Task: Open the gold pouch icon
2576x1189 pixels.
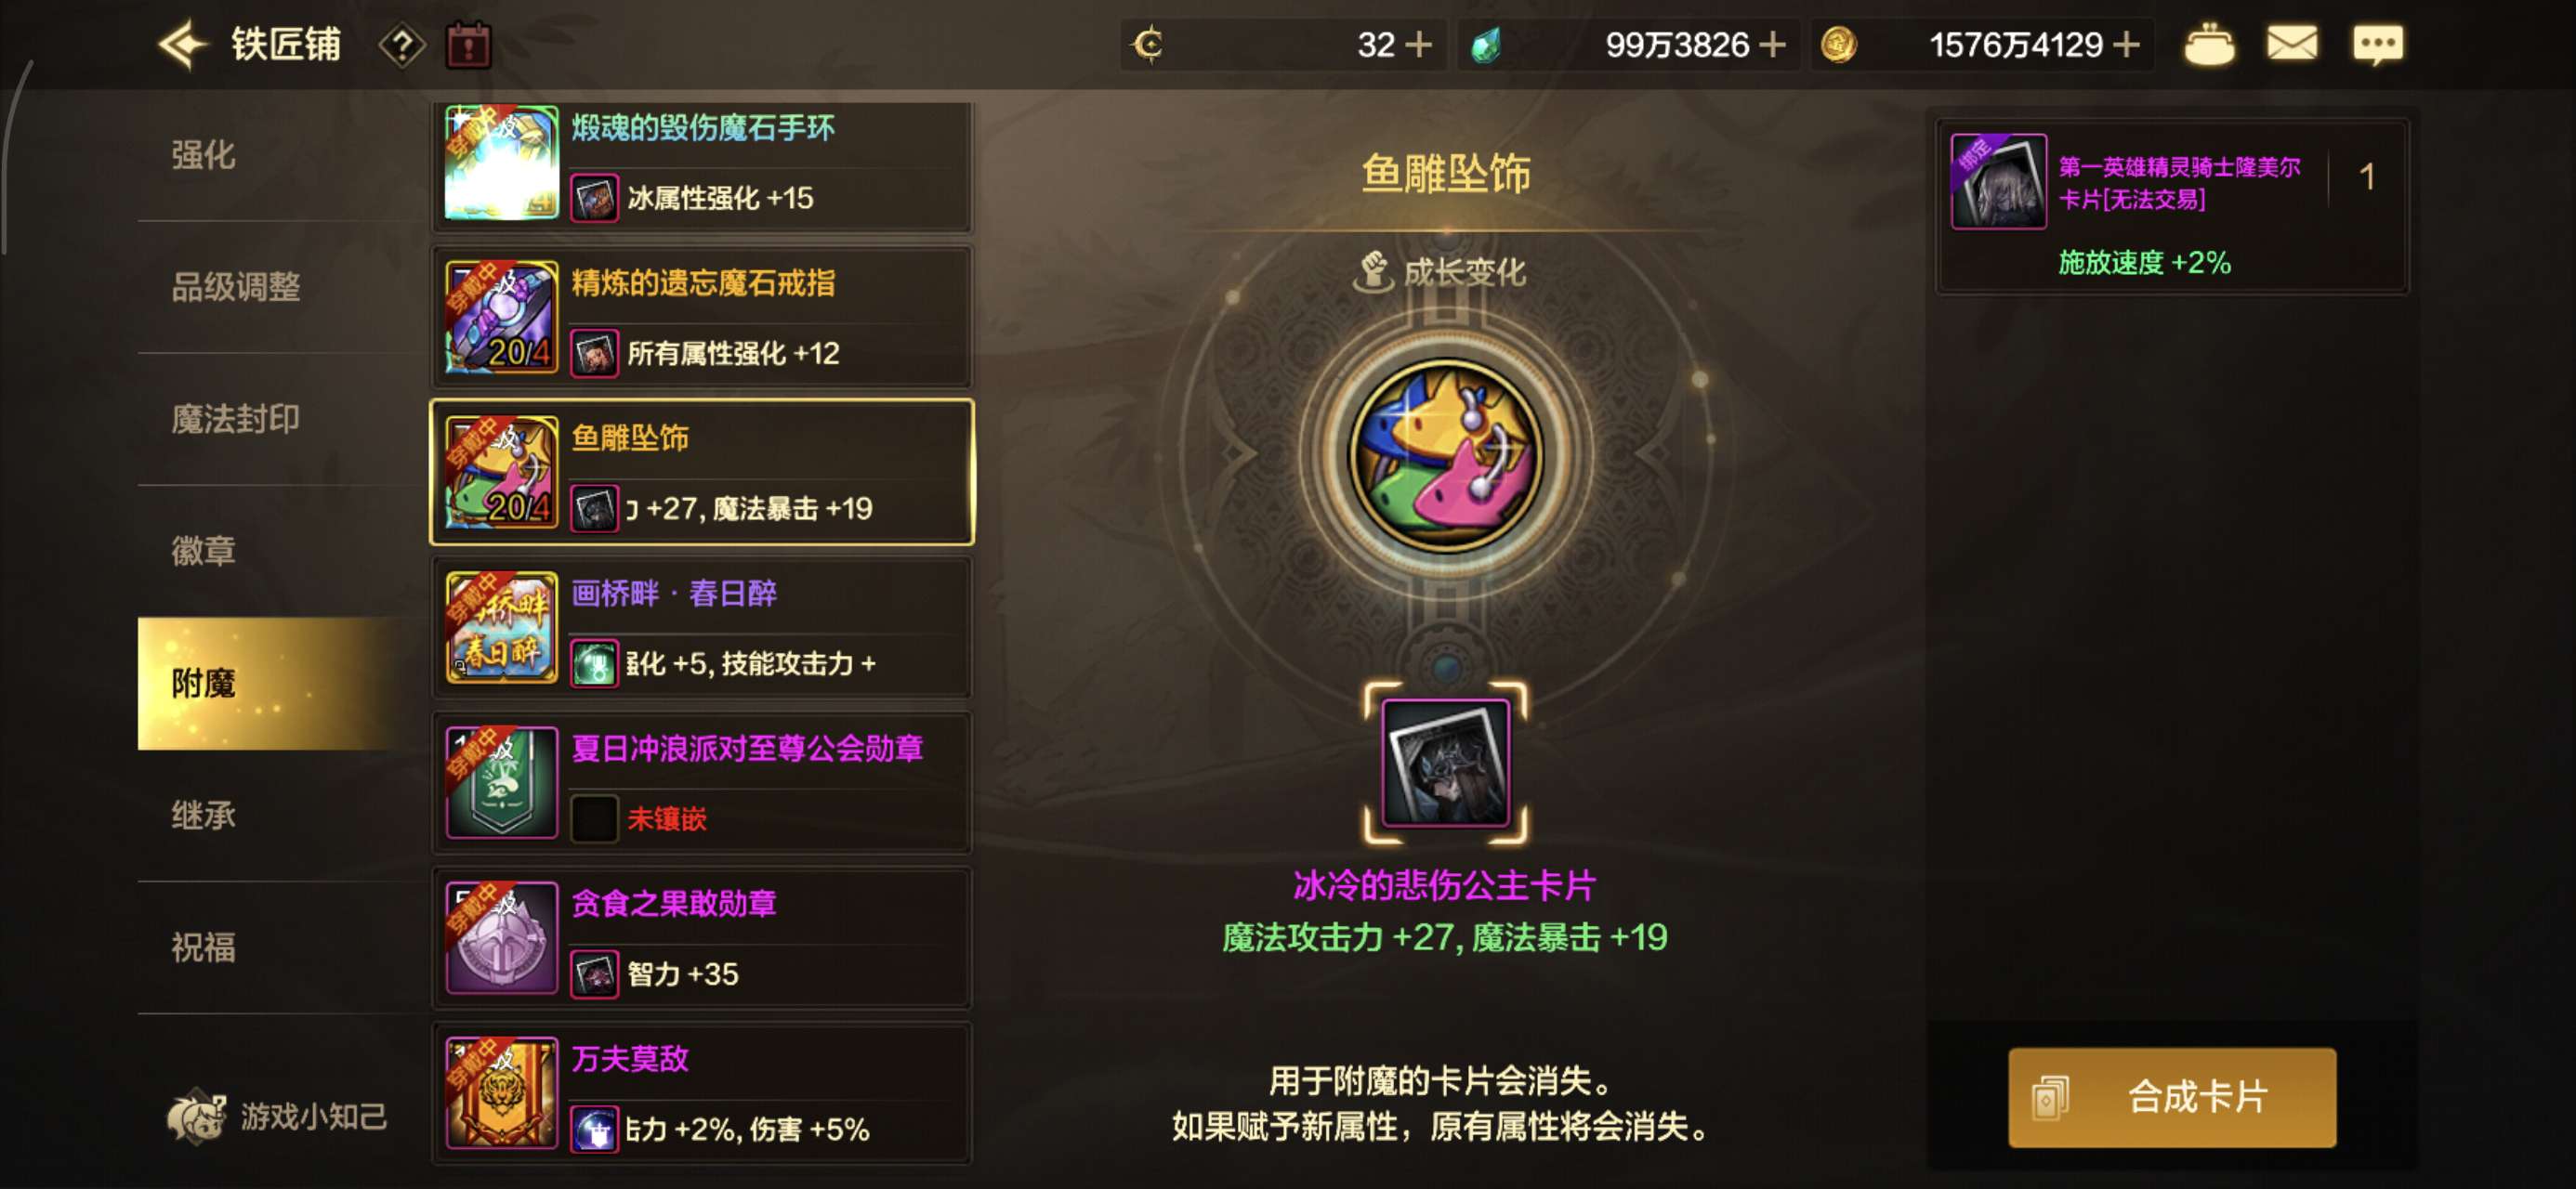Action: (x=2208, y=45)
